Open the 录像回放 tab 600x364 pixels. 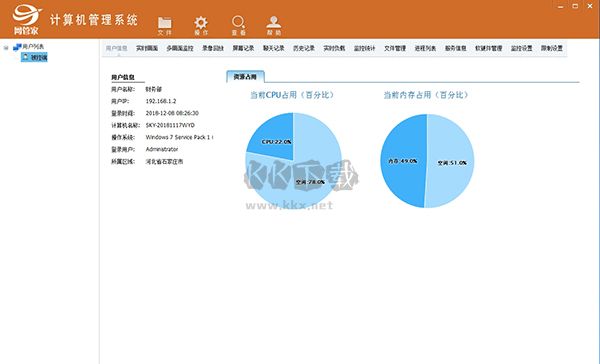213,48
